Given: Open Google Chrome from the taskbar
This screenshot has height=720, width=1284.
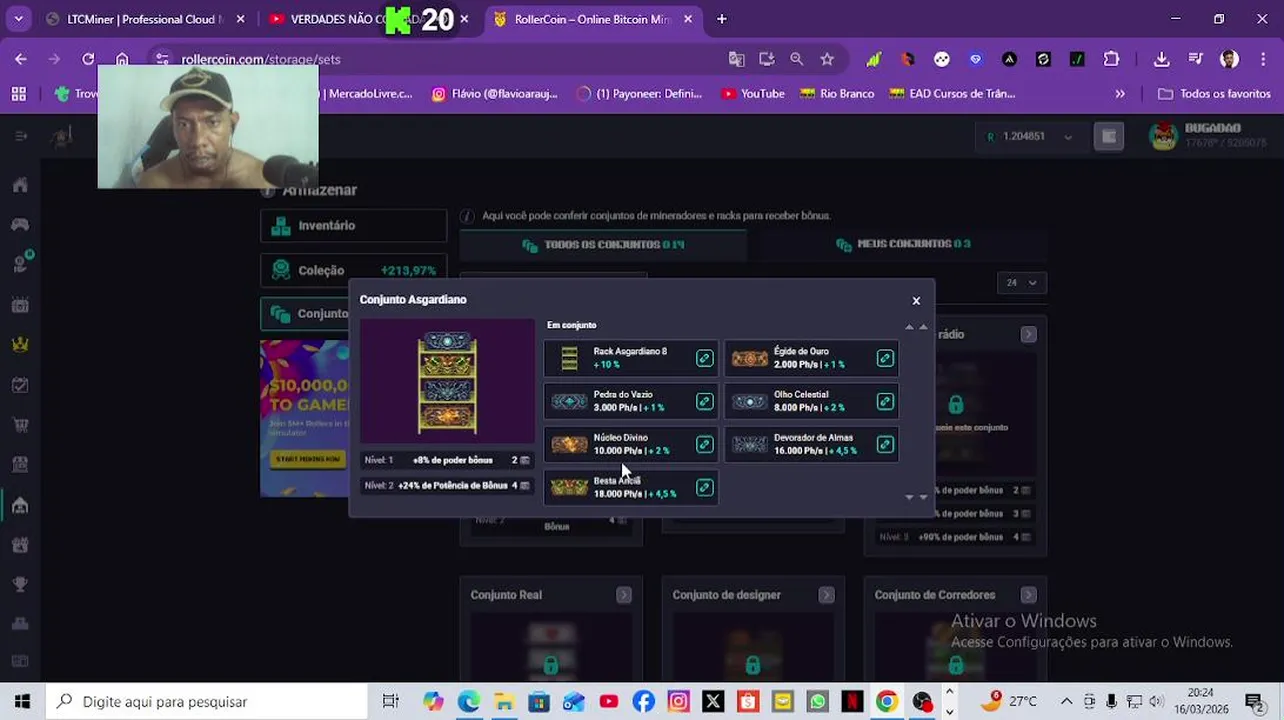Looking at the screenshot, I should point(887,701).
